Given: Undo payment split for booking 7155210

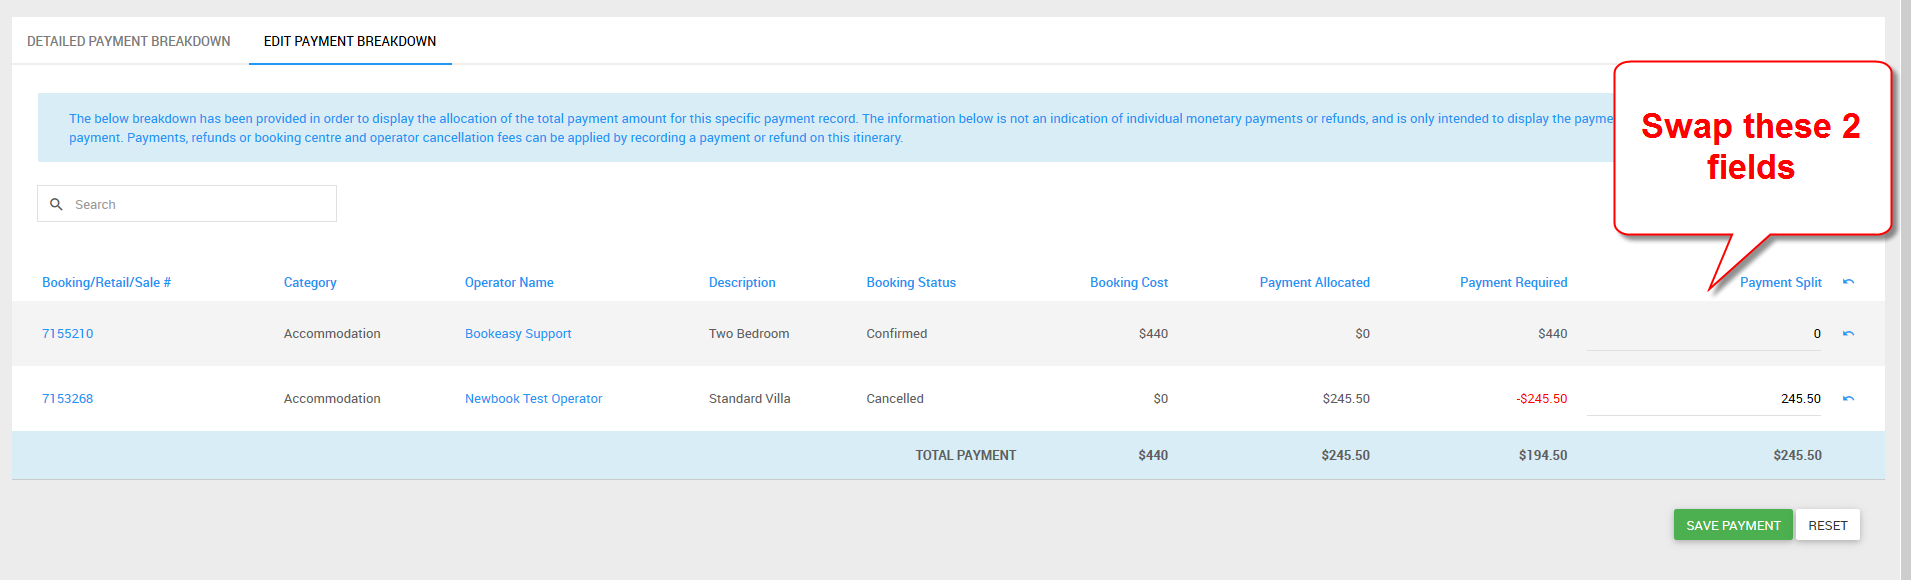Looking at the screenshot, I should pyautogui.click(x=1848, y=334).
